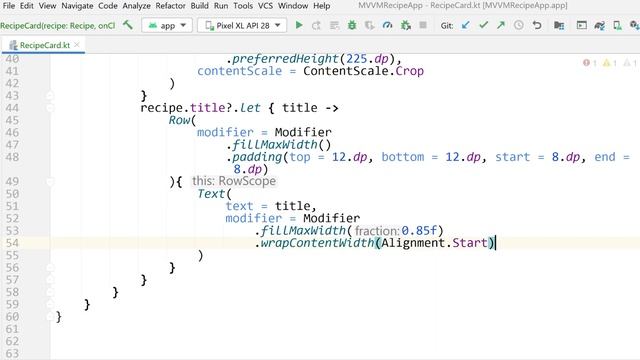The height and width of the screenshot is (360, 640).
Task: Click the wrapContentWidth call on line 54
Action: click(318, 243)
